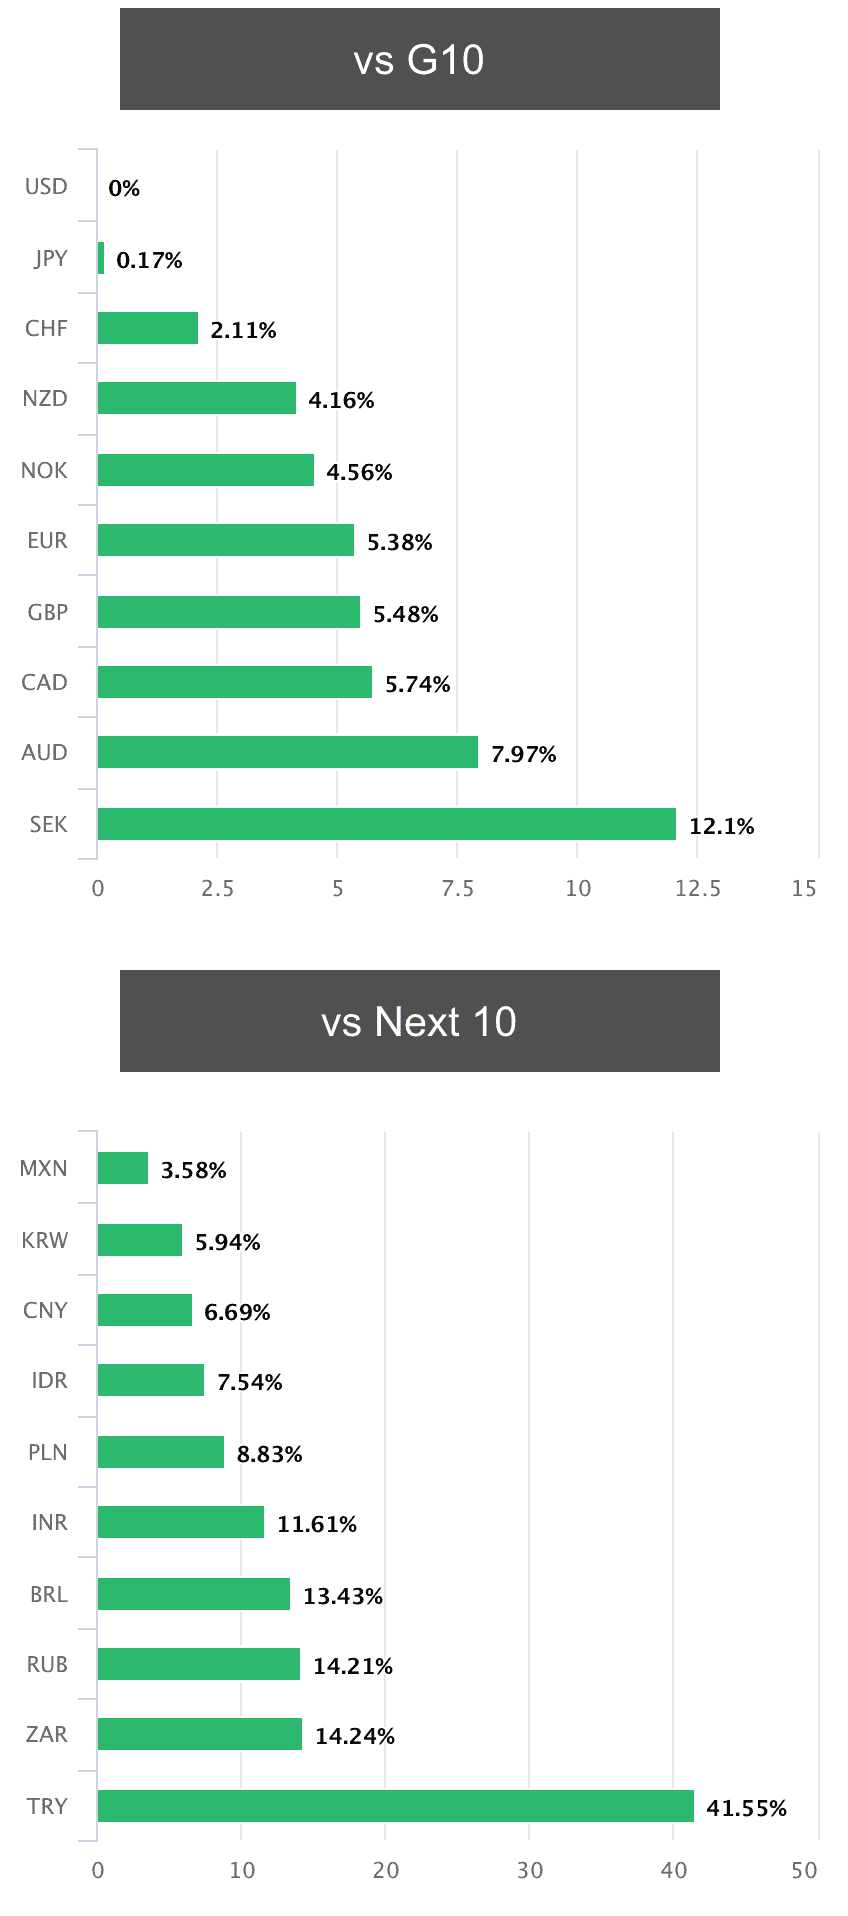Select the AUD bar at 7.97%
This screenshot has width=848, height=1916.
[287, 752]
